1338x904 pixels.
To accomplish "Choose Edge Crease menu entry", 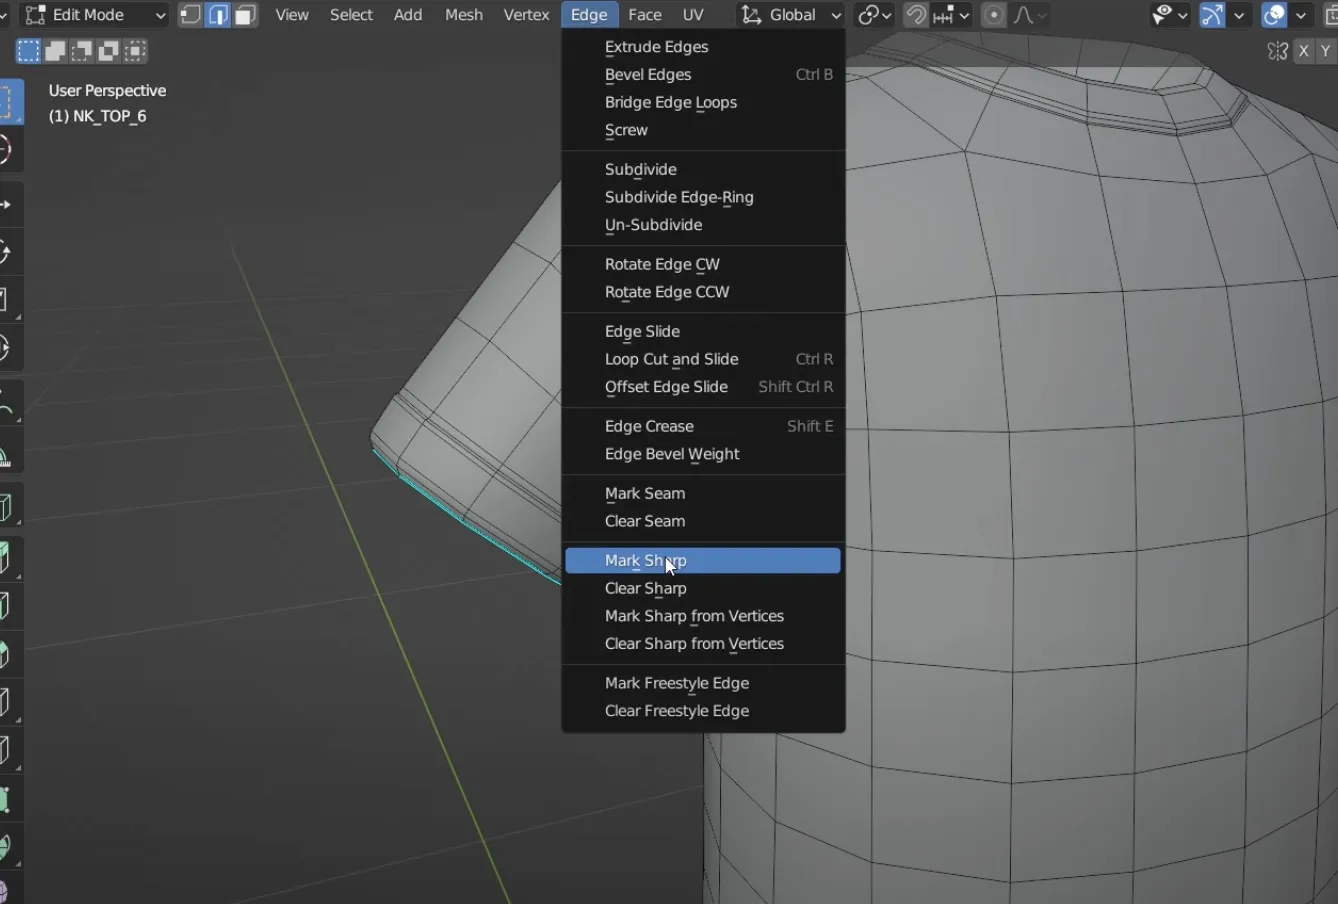I will (x=703, y=427).
